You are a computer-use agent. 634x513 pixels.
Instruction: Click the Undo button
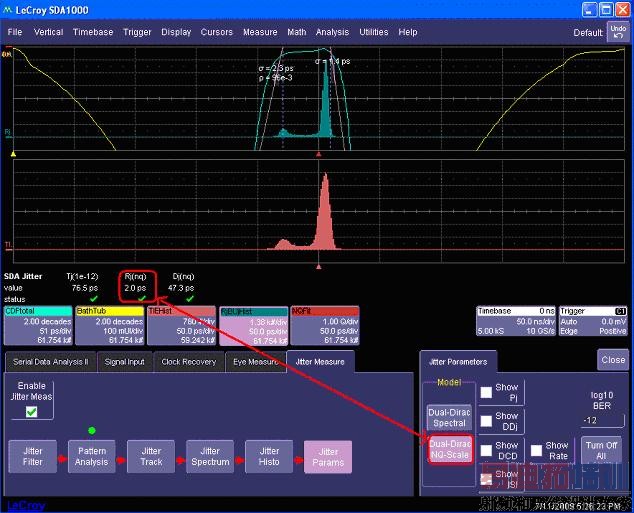pyautogui.click(x=618, y=31)
